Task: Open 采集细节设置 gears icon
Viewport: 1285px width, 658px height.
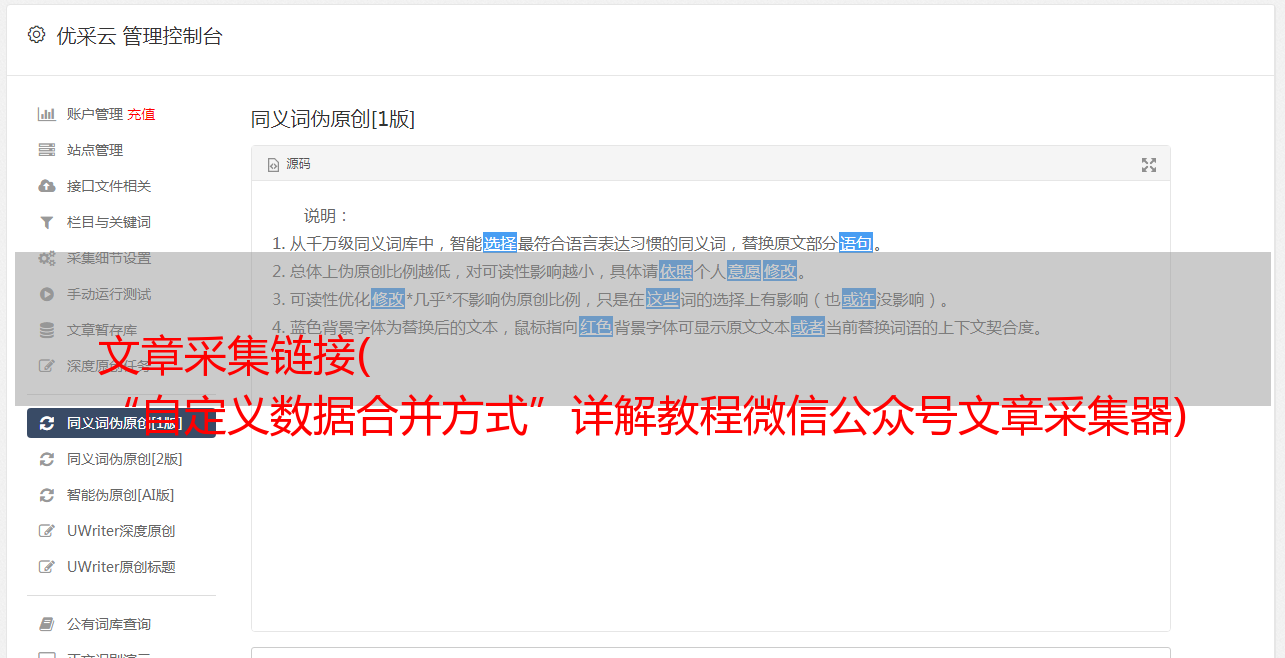Action: coord(46,258)
